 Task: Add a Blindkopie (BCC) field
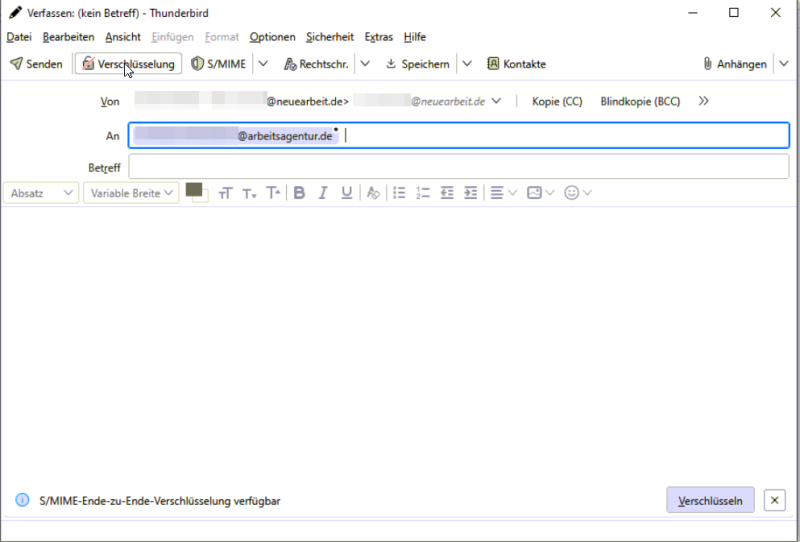(640, 101)
